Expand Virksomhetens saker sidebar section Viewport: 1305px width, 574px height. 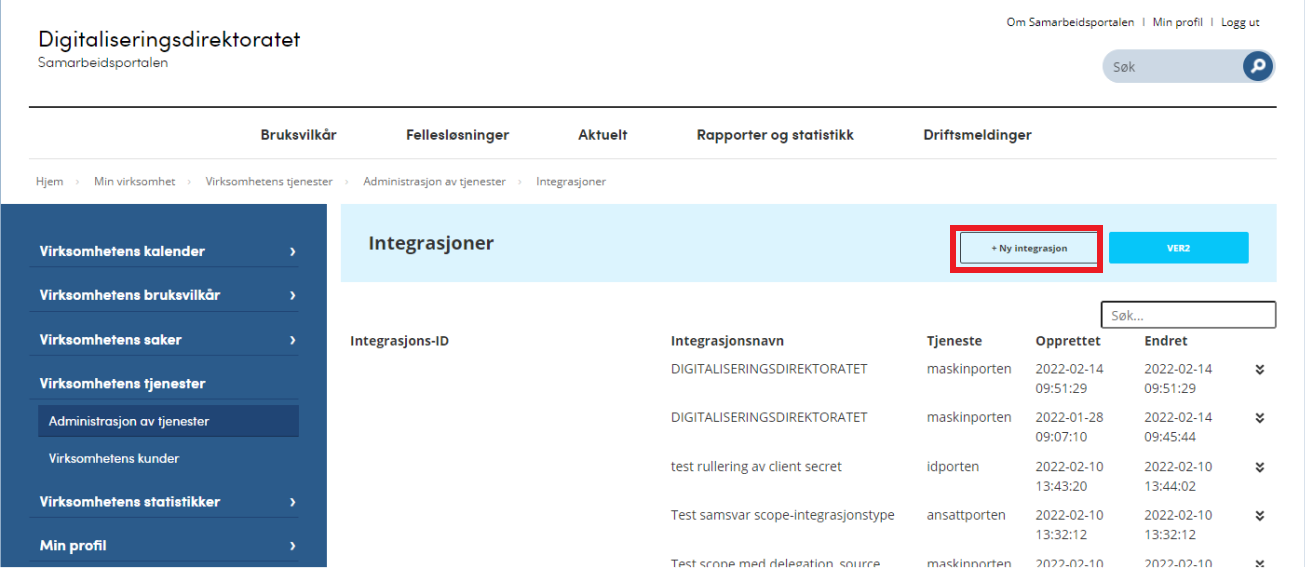(x=292, y=340)
